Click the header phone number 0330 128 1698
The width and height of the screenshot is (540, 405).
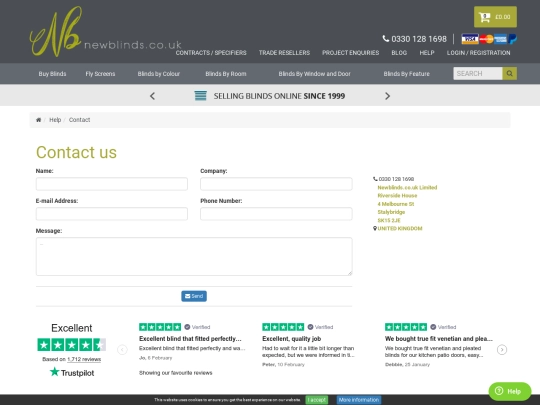point(419,39)
